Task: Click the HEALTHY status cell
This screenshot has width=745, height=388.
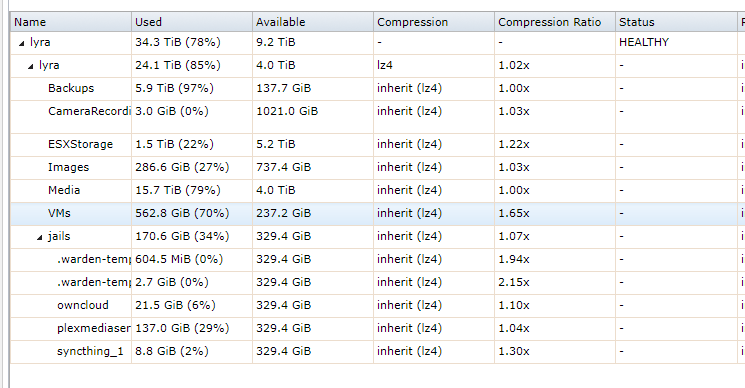Action: point(644,42)
